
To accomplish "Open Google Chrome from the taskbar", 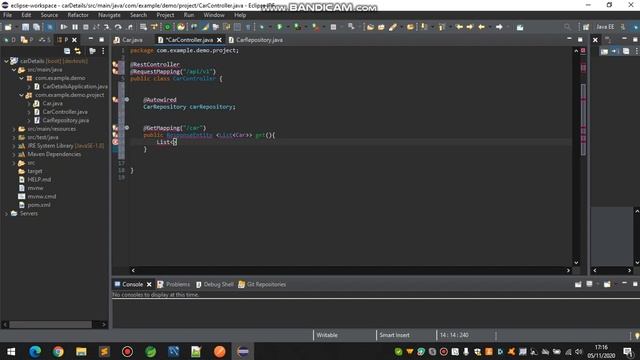I will [58, 351].
